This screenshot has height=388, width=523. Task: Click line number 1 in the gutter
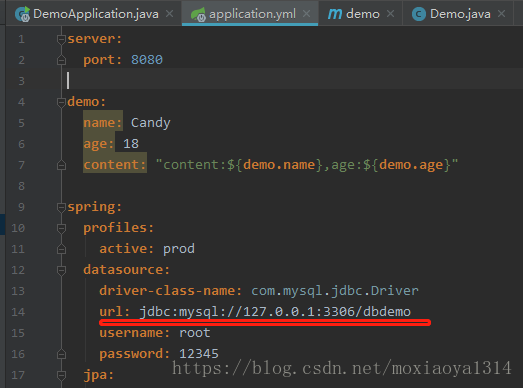[x=21, y=39]
